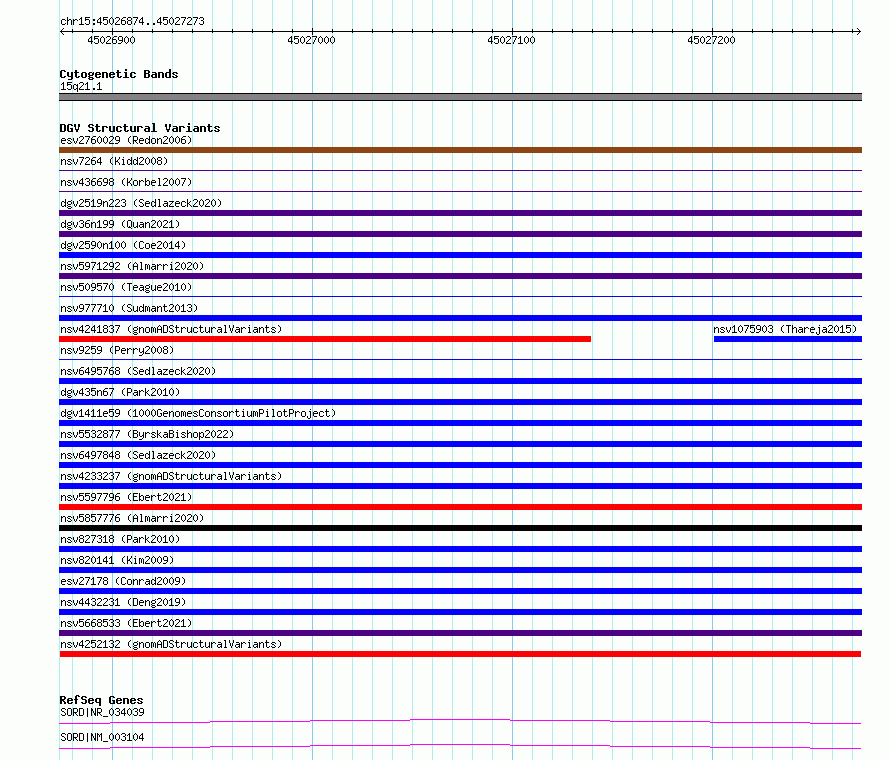Click the black nsv5857776 Almarri2020 bar

click(460, 528)
